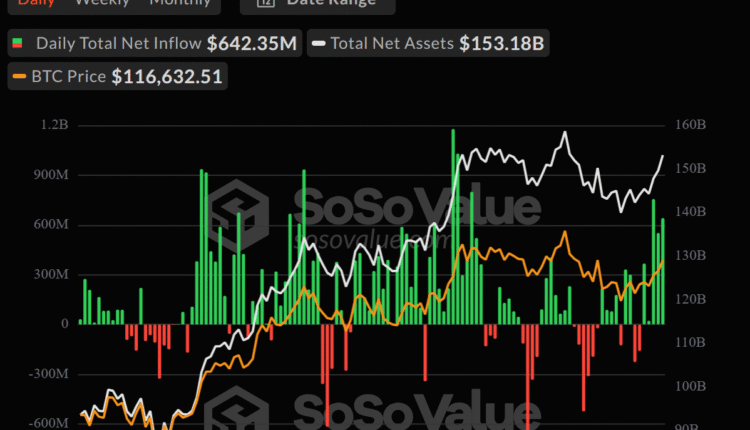This screenshot has height=430, width=750.
Task: Click the $116,632.51 BTC price value
Action: click(167, 76)
